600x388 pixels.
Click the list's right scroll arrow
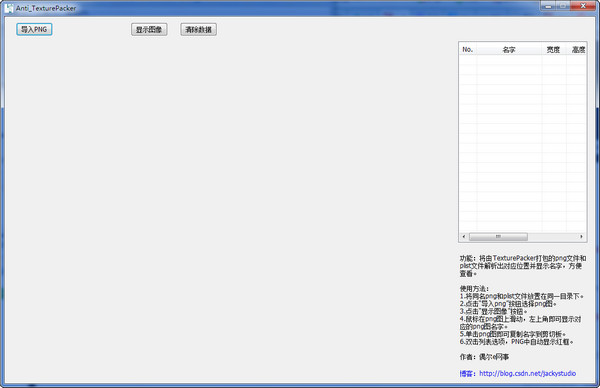pos(581,236)
